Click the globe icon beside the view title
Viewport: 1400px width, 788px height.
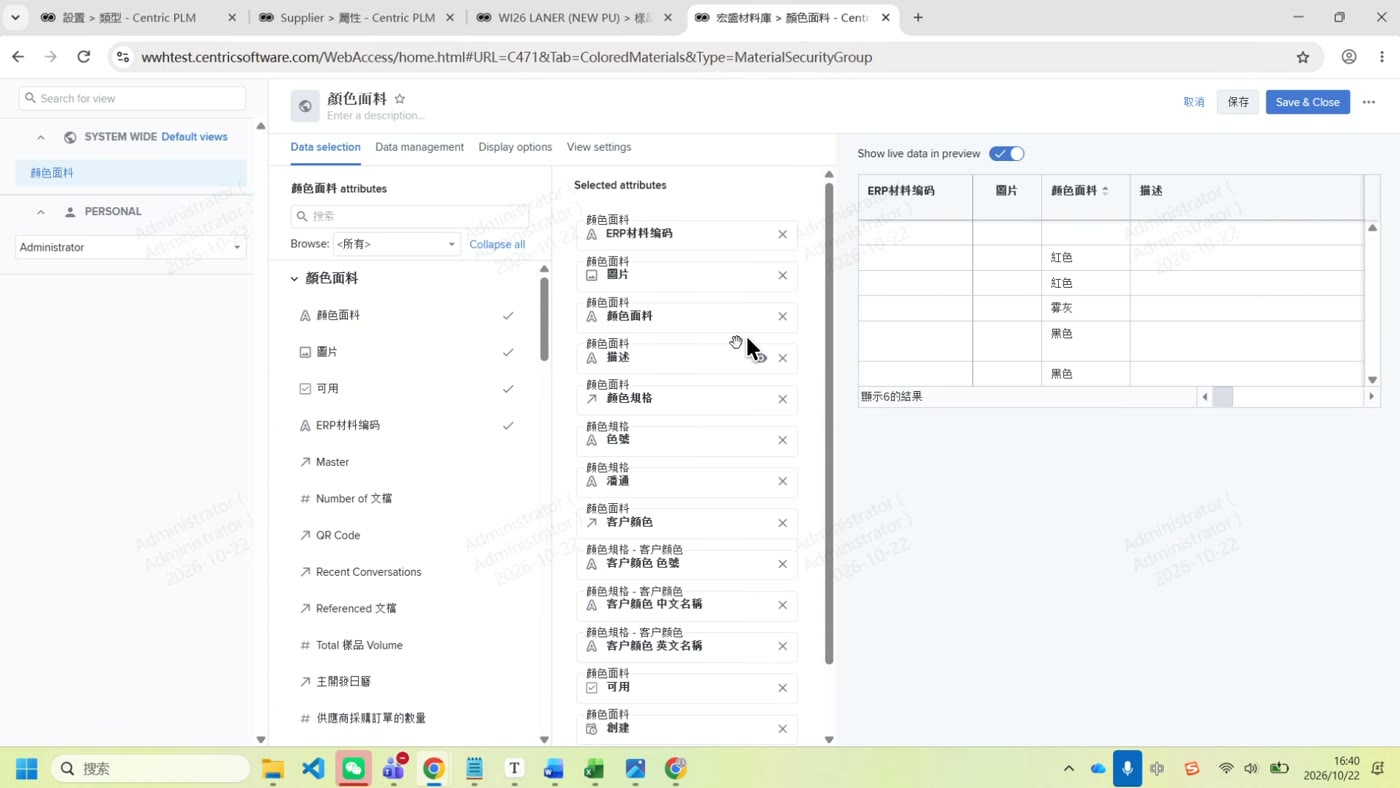tap(305, 105)
